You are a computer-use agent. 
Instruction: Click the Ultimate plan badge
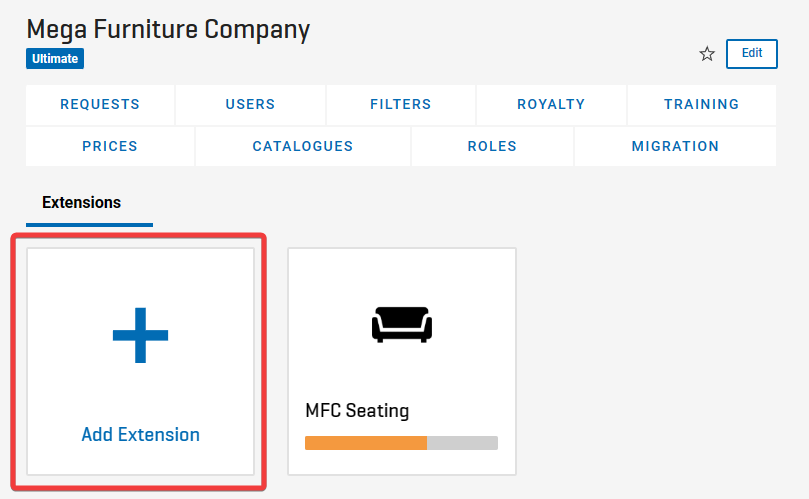point(55,59)
